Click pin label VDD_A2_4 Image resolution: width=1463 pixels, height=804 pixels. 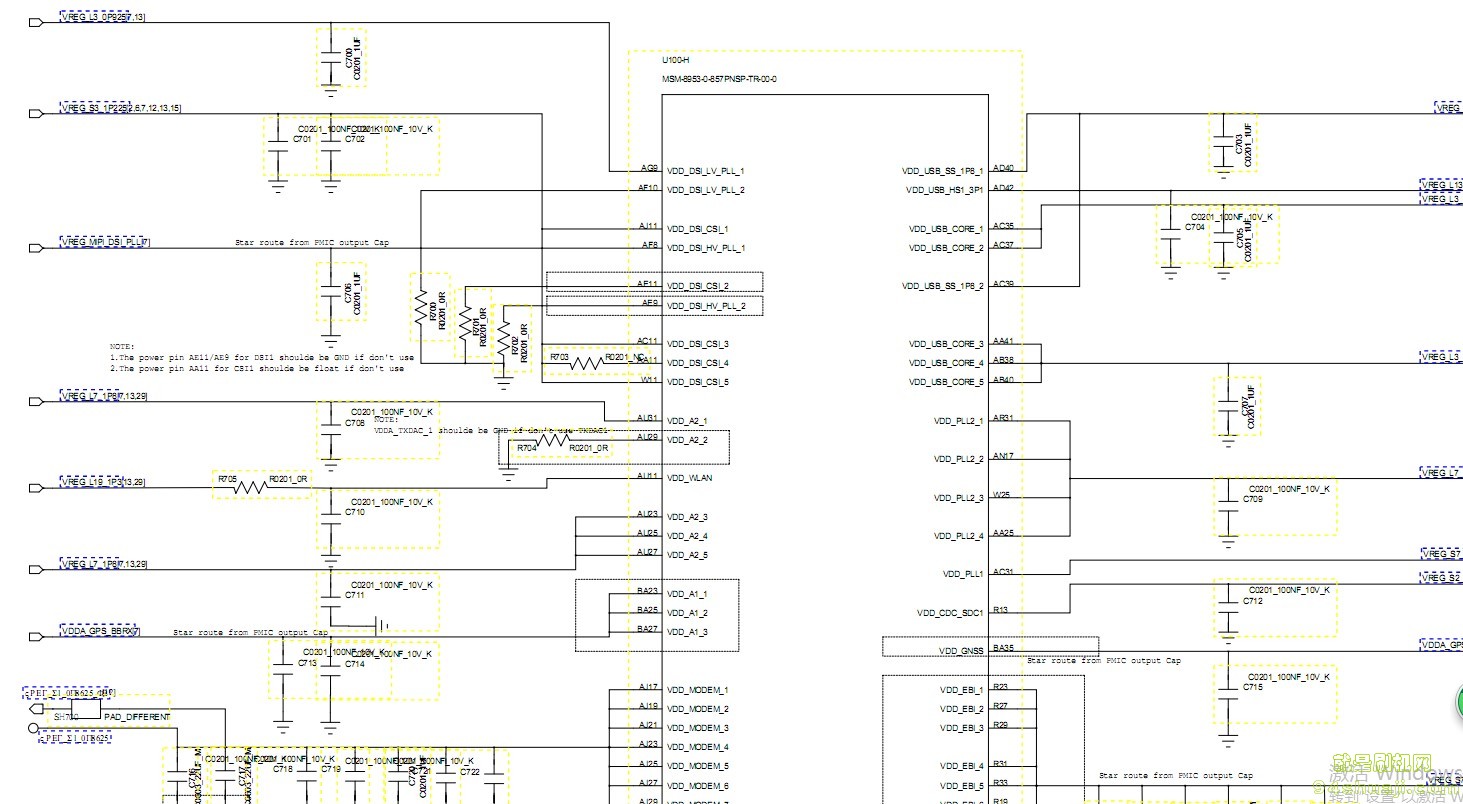pos(687,536)
